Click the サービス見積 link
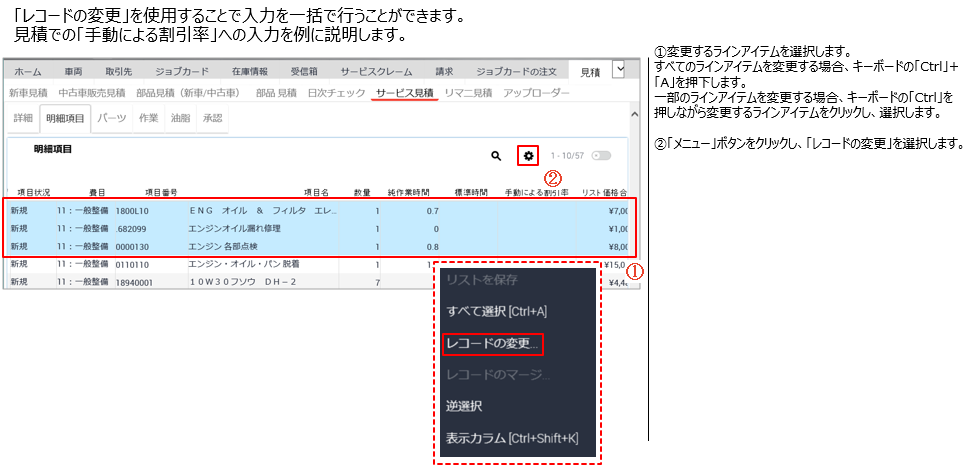 [x=405, y=93]
